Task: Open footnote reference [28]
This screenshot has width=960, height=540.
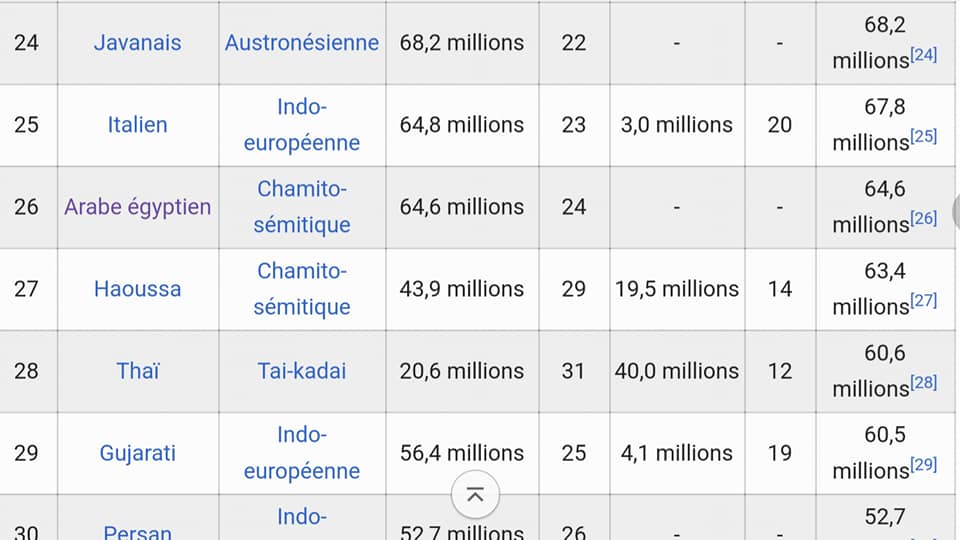Action: coord(923,384)
